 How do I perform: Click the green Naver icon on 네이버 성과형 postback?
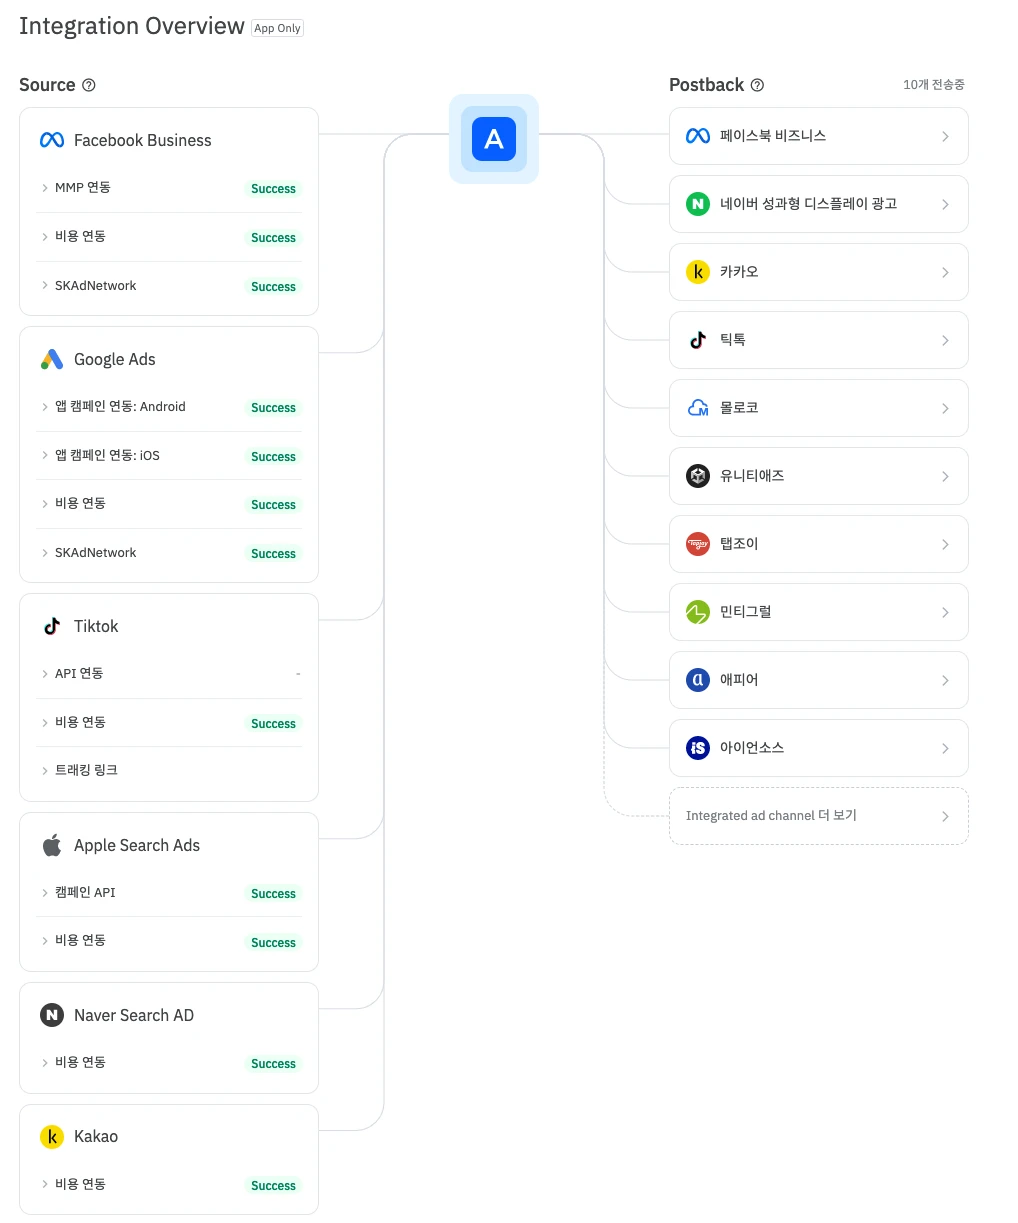[x=698, y=204]
